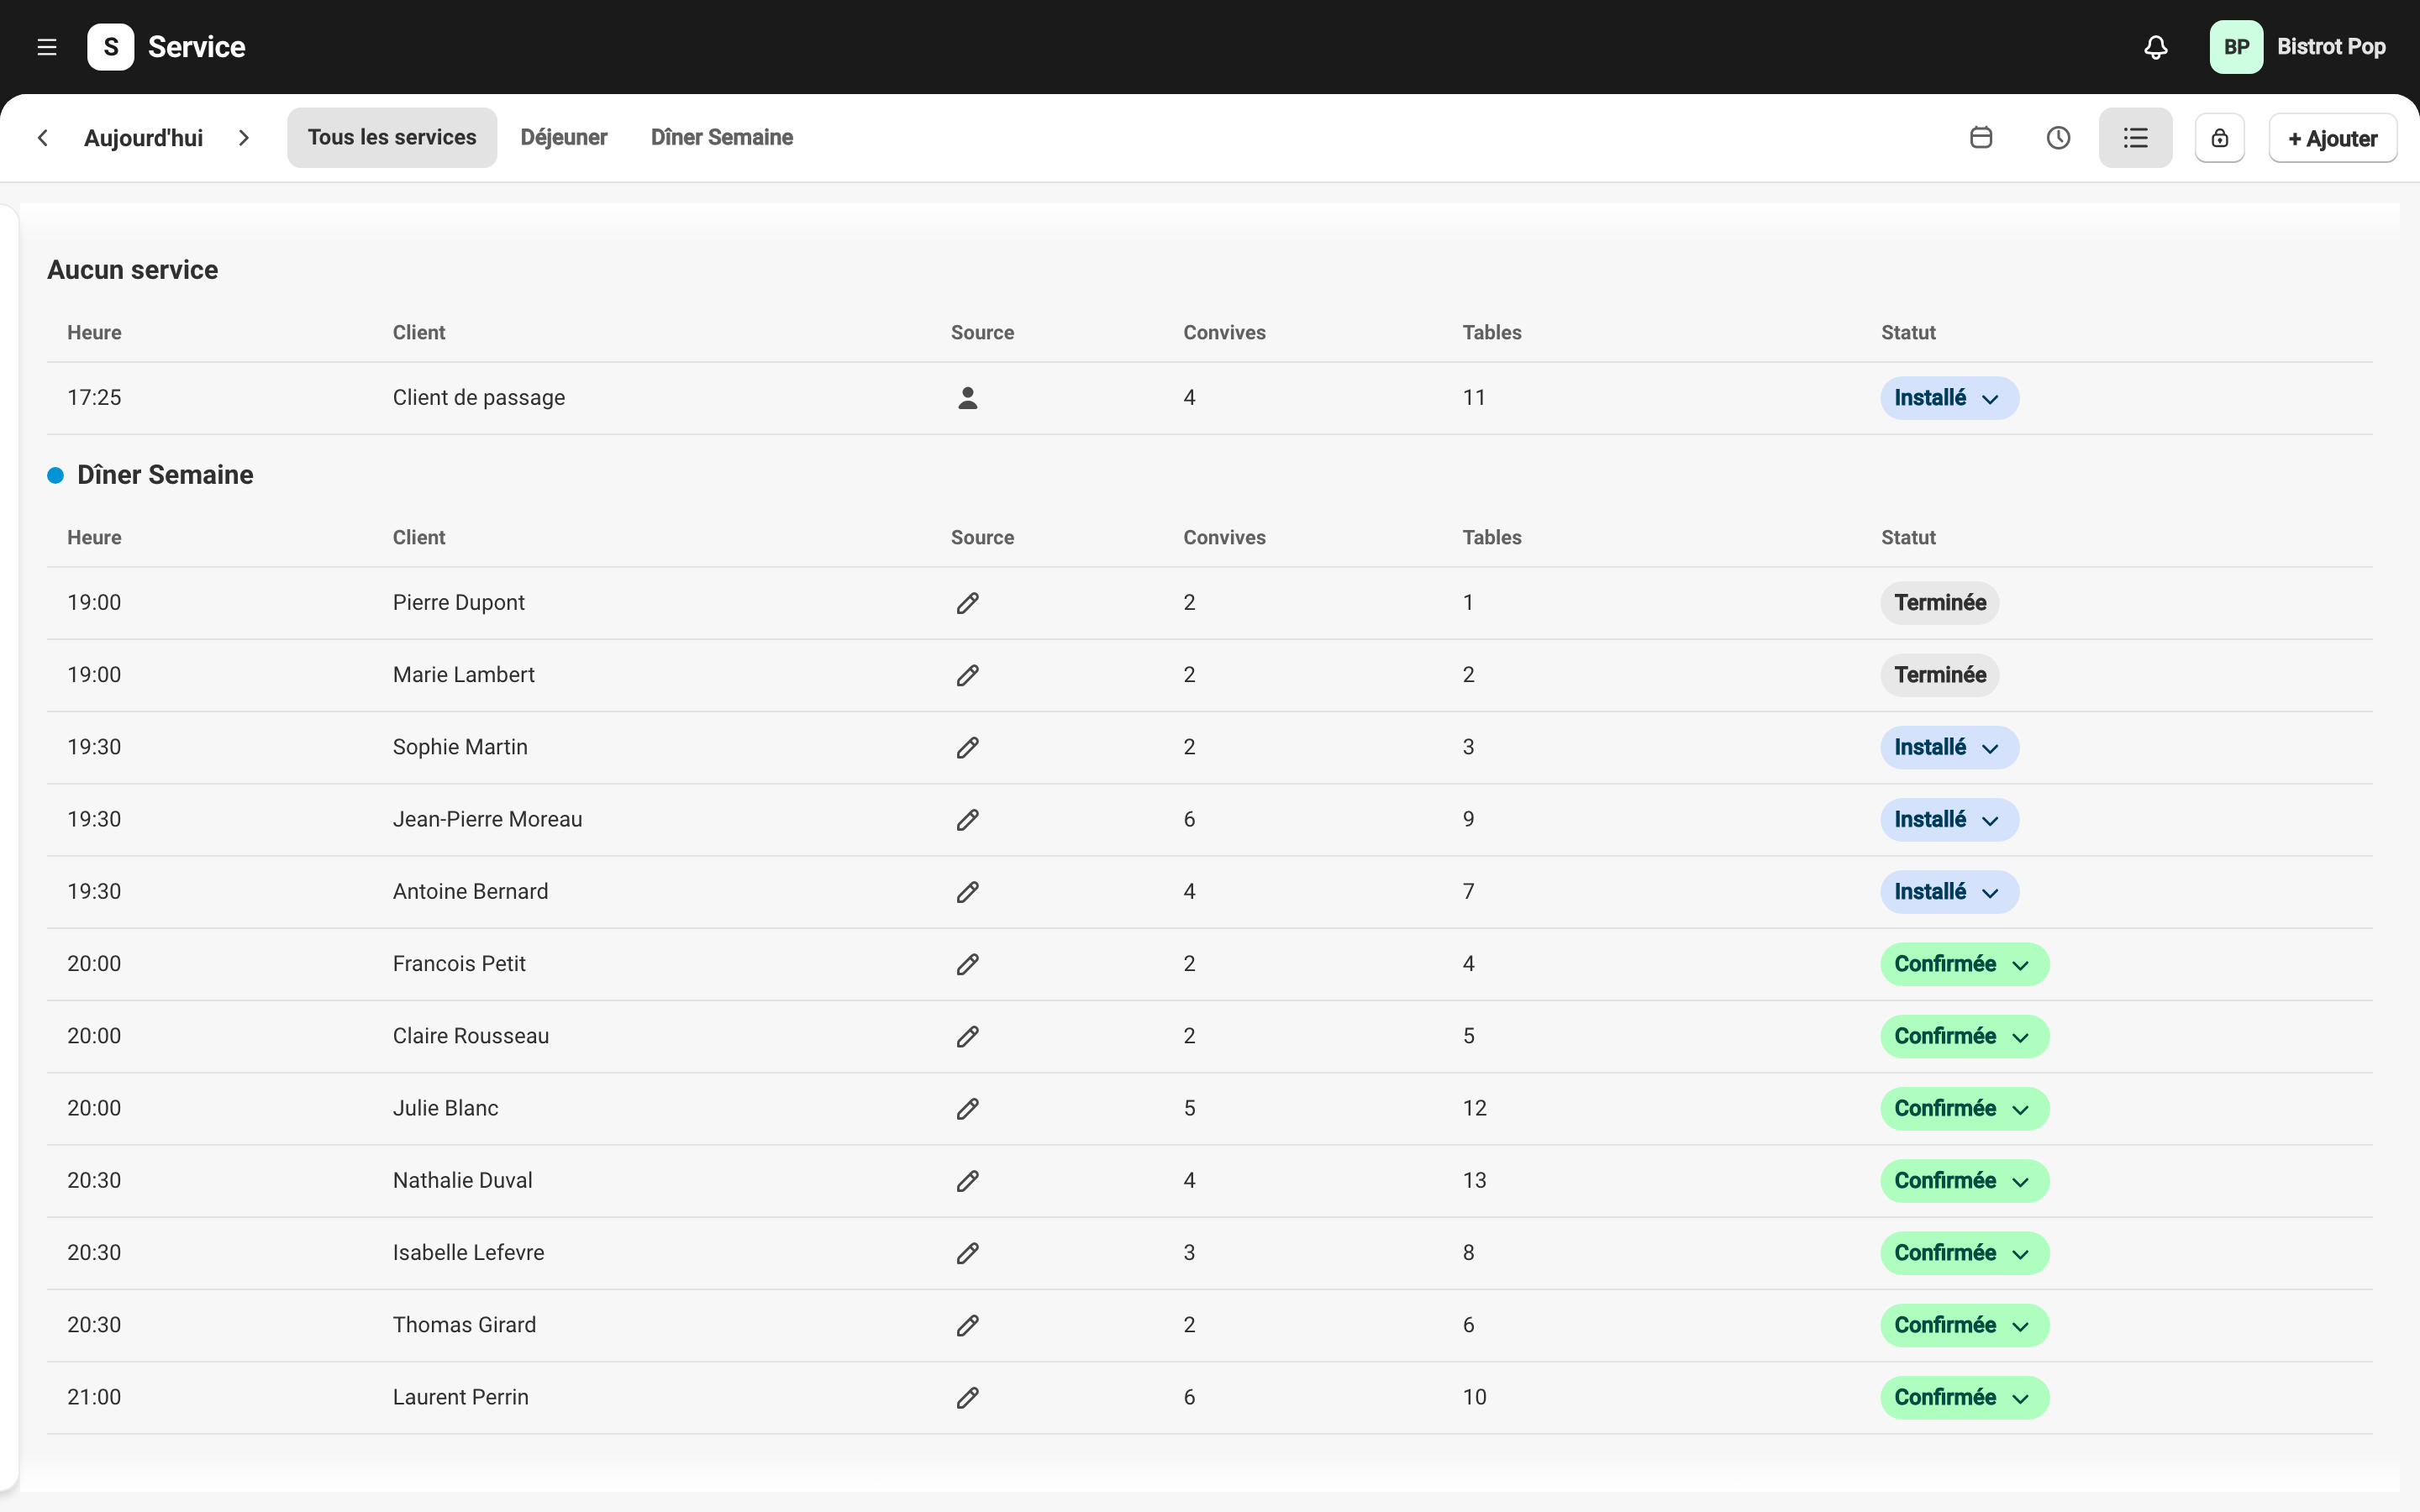This screenshot has height=1512, width=2420.
Task: Open Francois Petit's Confirmée status dropdown
Action: click(x=1964, y=964)
